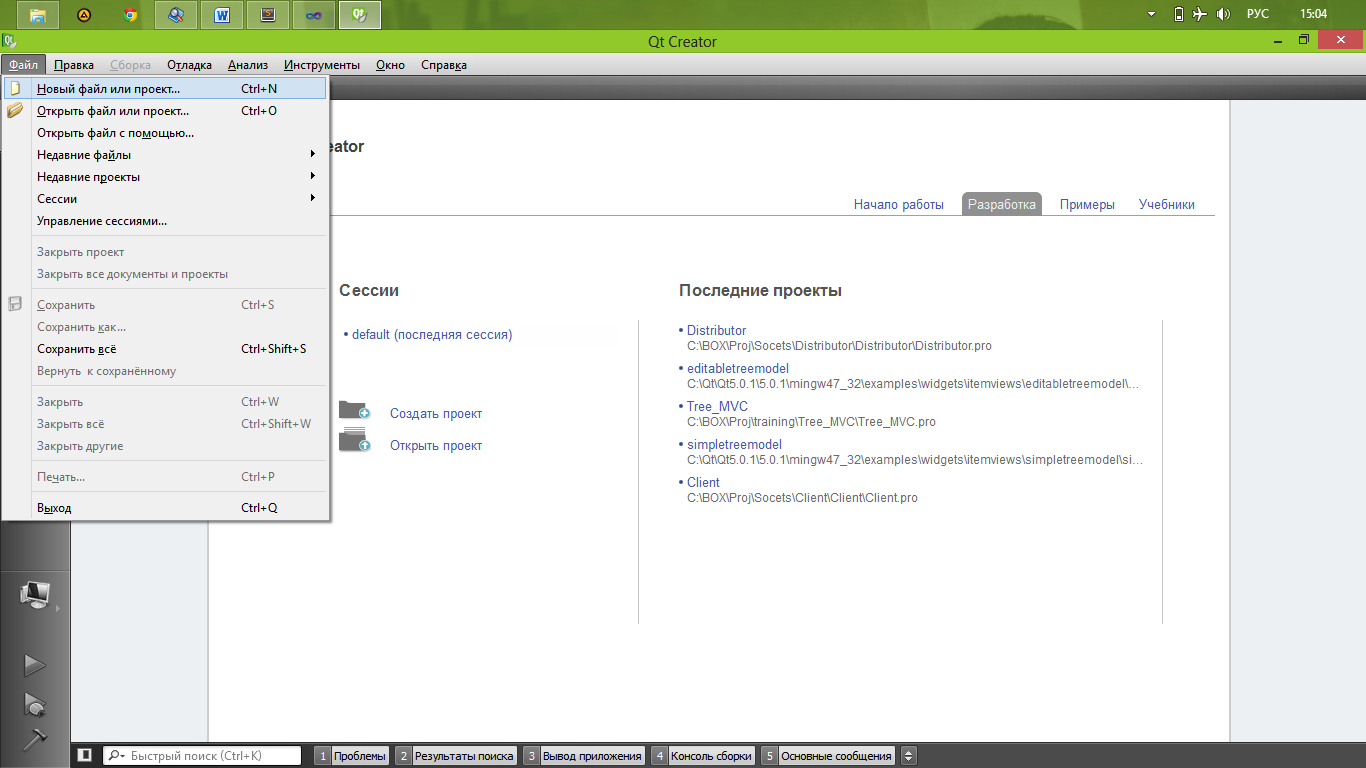Select Новый файл или проект menu item
The width and height of the screenshot is (1366, 768).
[165, 89]
